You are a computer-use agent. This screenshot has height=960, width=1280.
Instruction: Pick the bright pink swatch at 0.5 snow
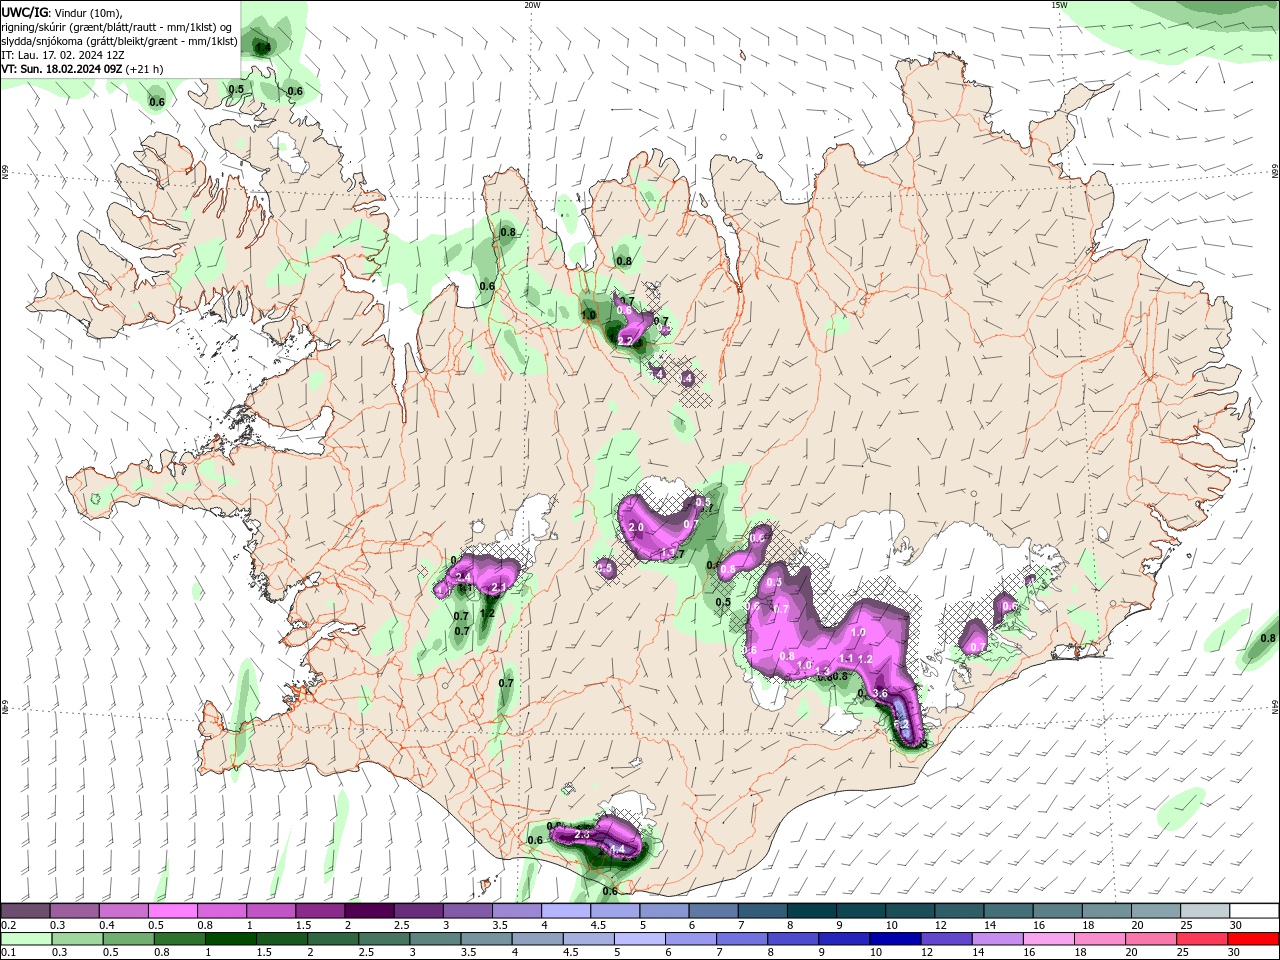(172, 911)
